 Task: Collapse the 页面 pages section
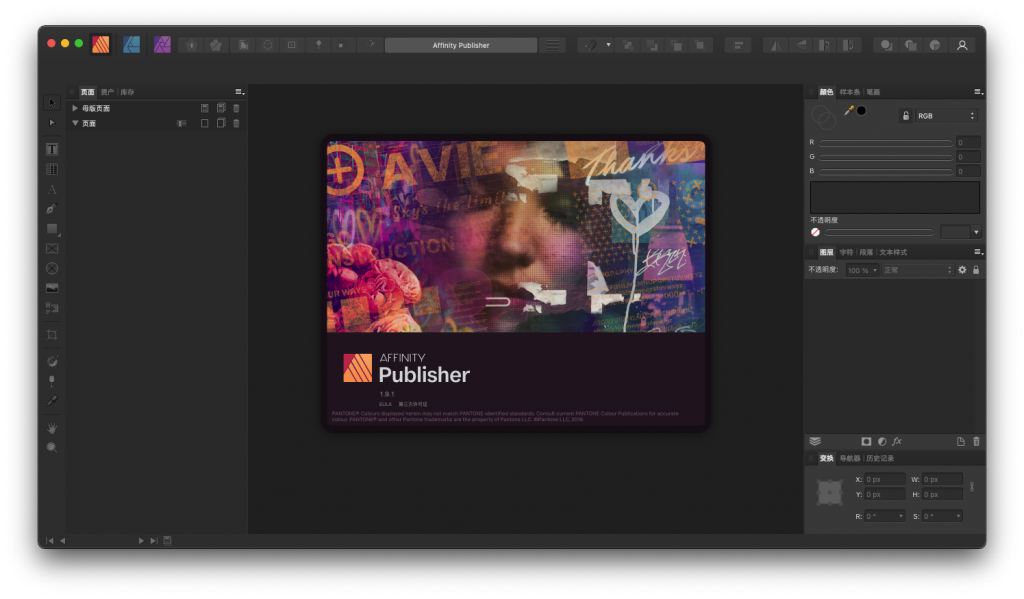coord(75,123)
